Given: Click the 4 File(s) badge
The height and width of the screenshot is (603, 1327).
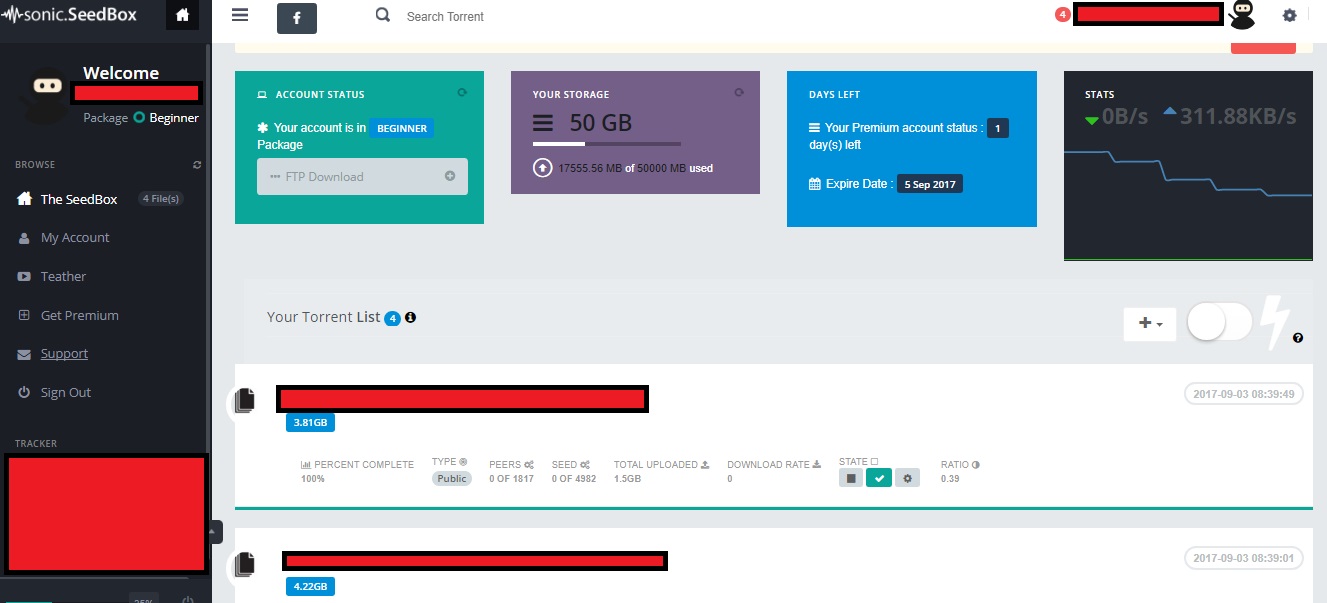Looking at the screenshot, I should 161,199.
